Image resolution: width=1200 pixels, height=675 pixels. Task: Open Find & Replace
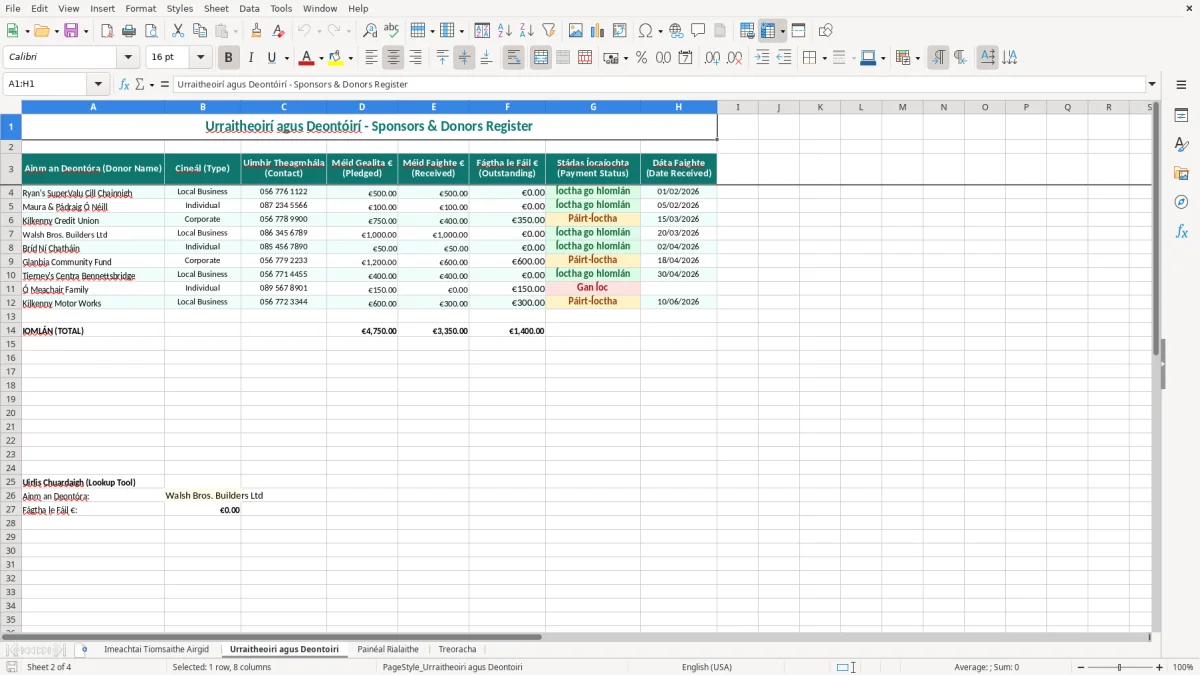(370, 31)
